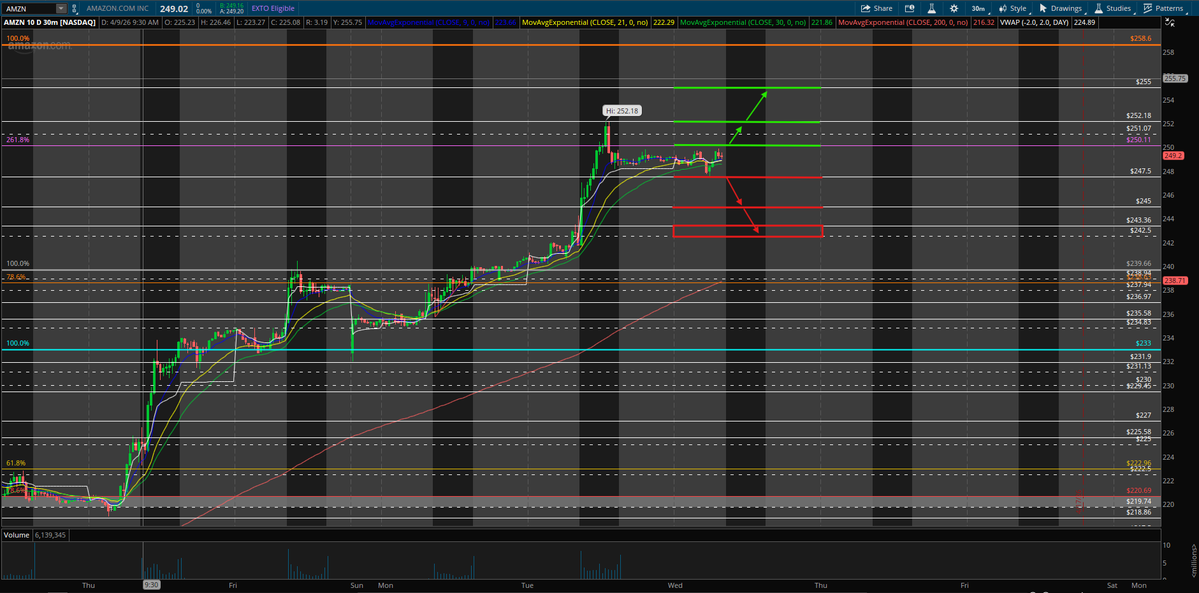Viewport: 1199px width, 593px height.
Task: Open the flask icon next to the settings gear
Action: point(931,8)
